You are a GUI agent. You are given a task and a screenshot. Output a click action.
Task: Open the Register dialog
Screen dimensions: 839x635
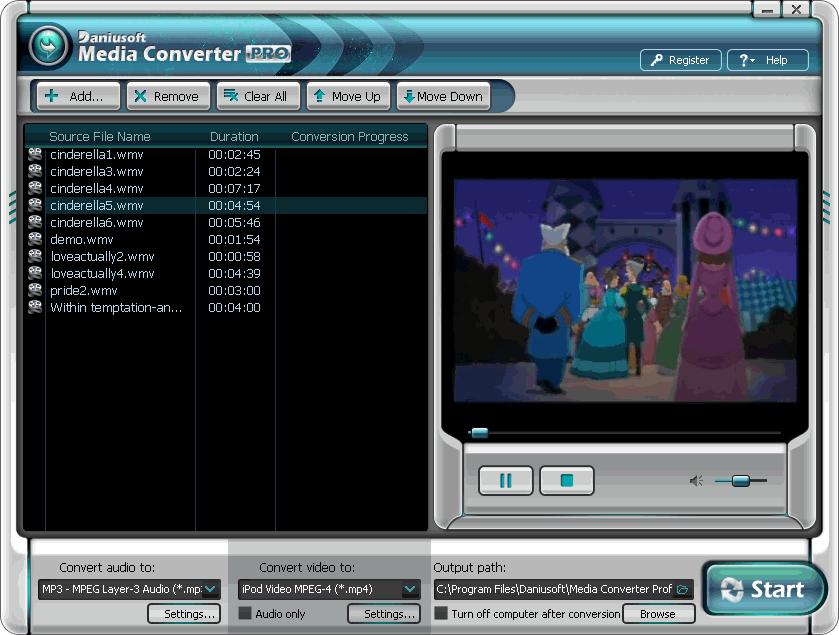coord(681,60)
